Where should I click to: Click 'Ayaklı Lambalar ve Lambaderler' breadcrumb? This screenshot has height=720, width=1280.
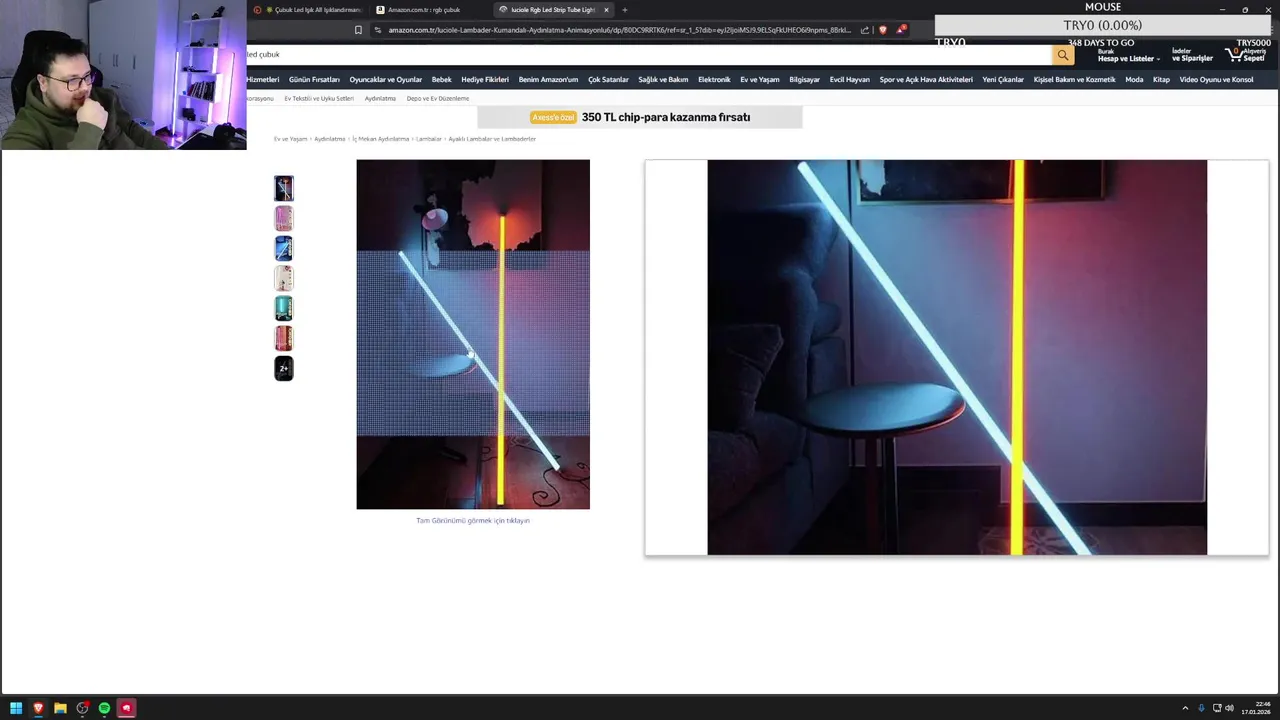tap(492, 139)
